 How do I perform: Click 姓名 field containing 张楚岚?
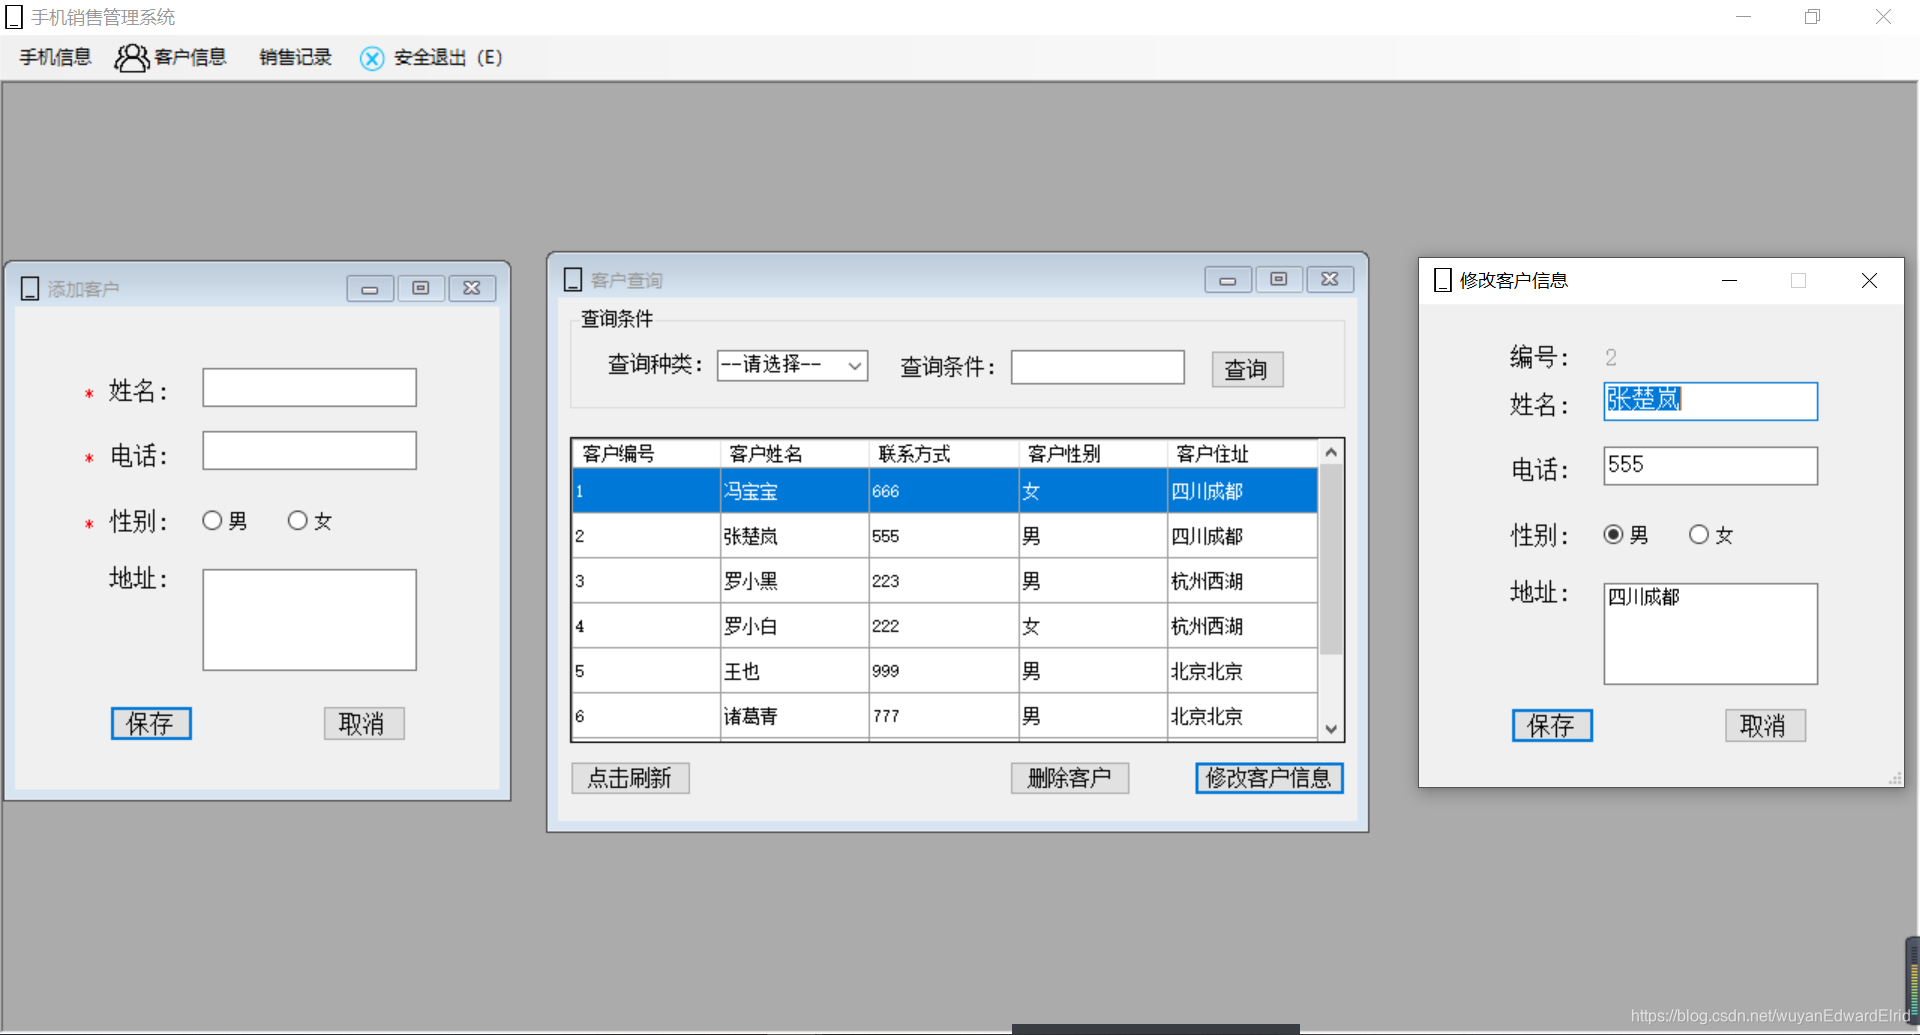point(1710,401)
